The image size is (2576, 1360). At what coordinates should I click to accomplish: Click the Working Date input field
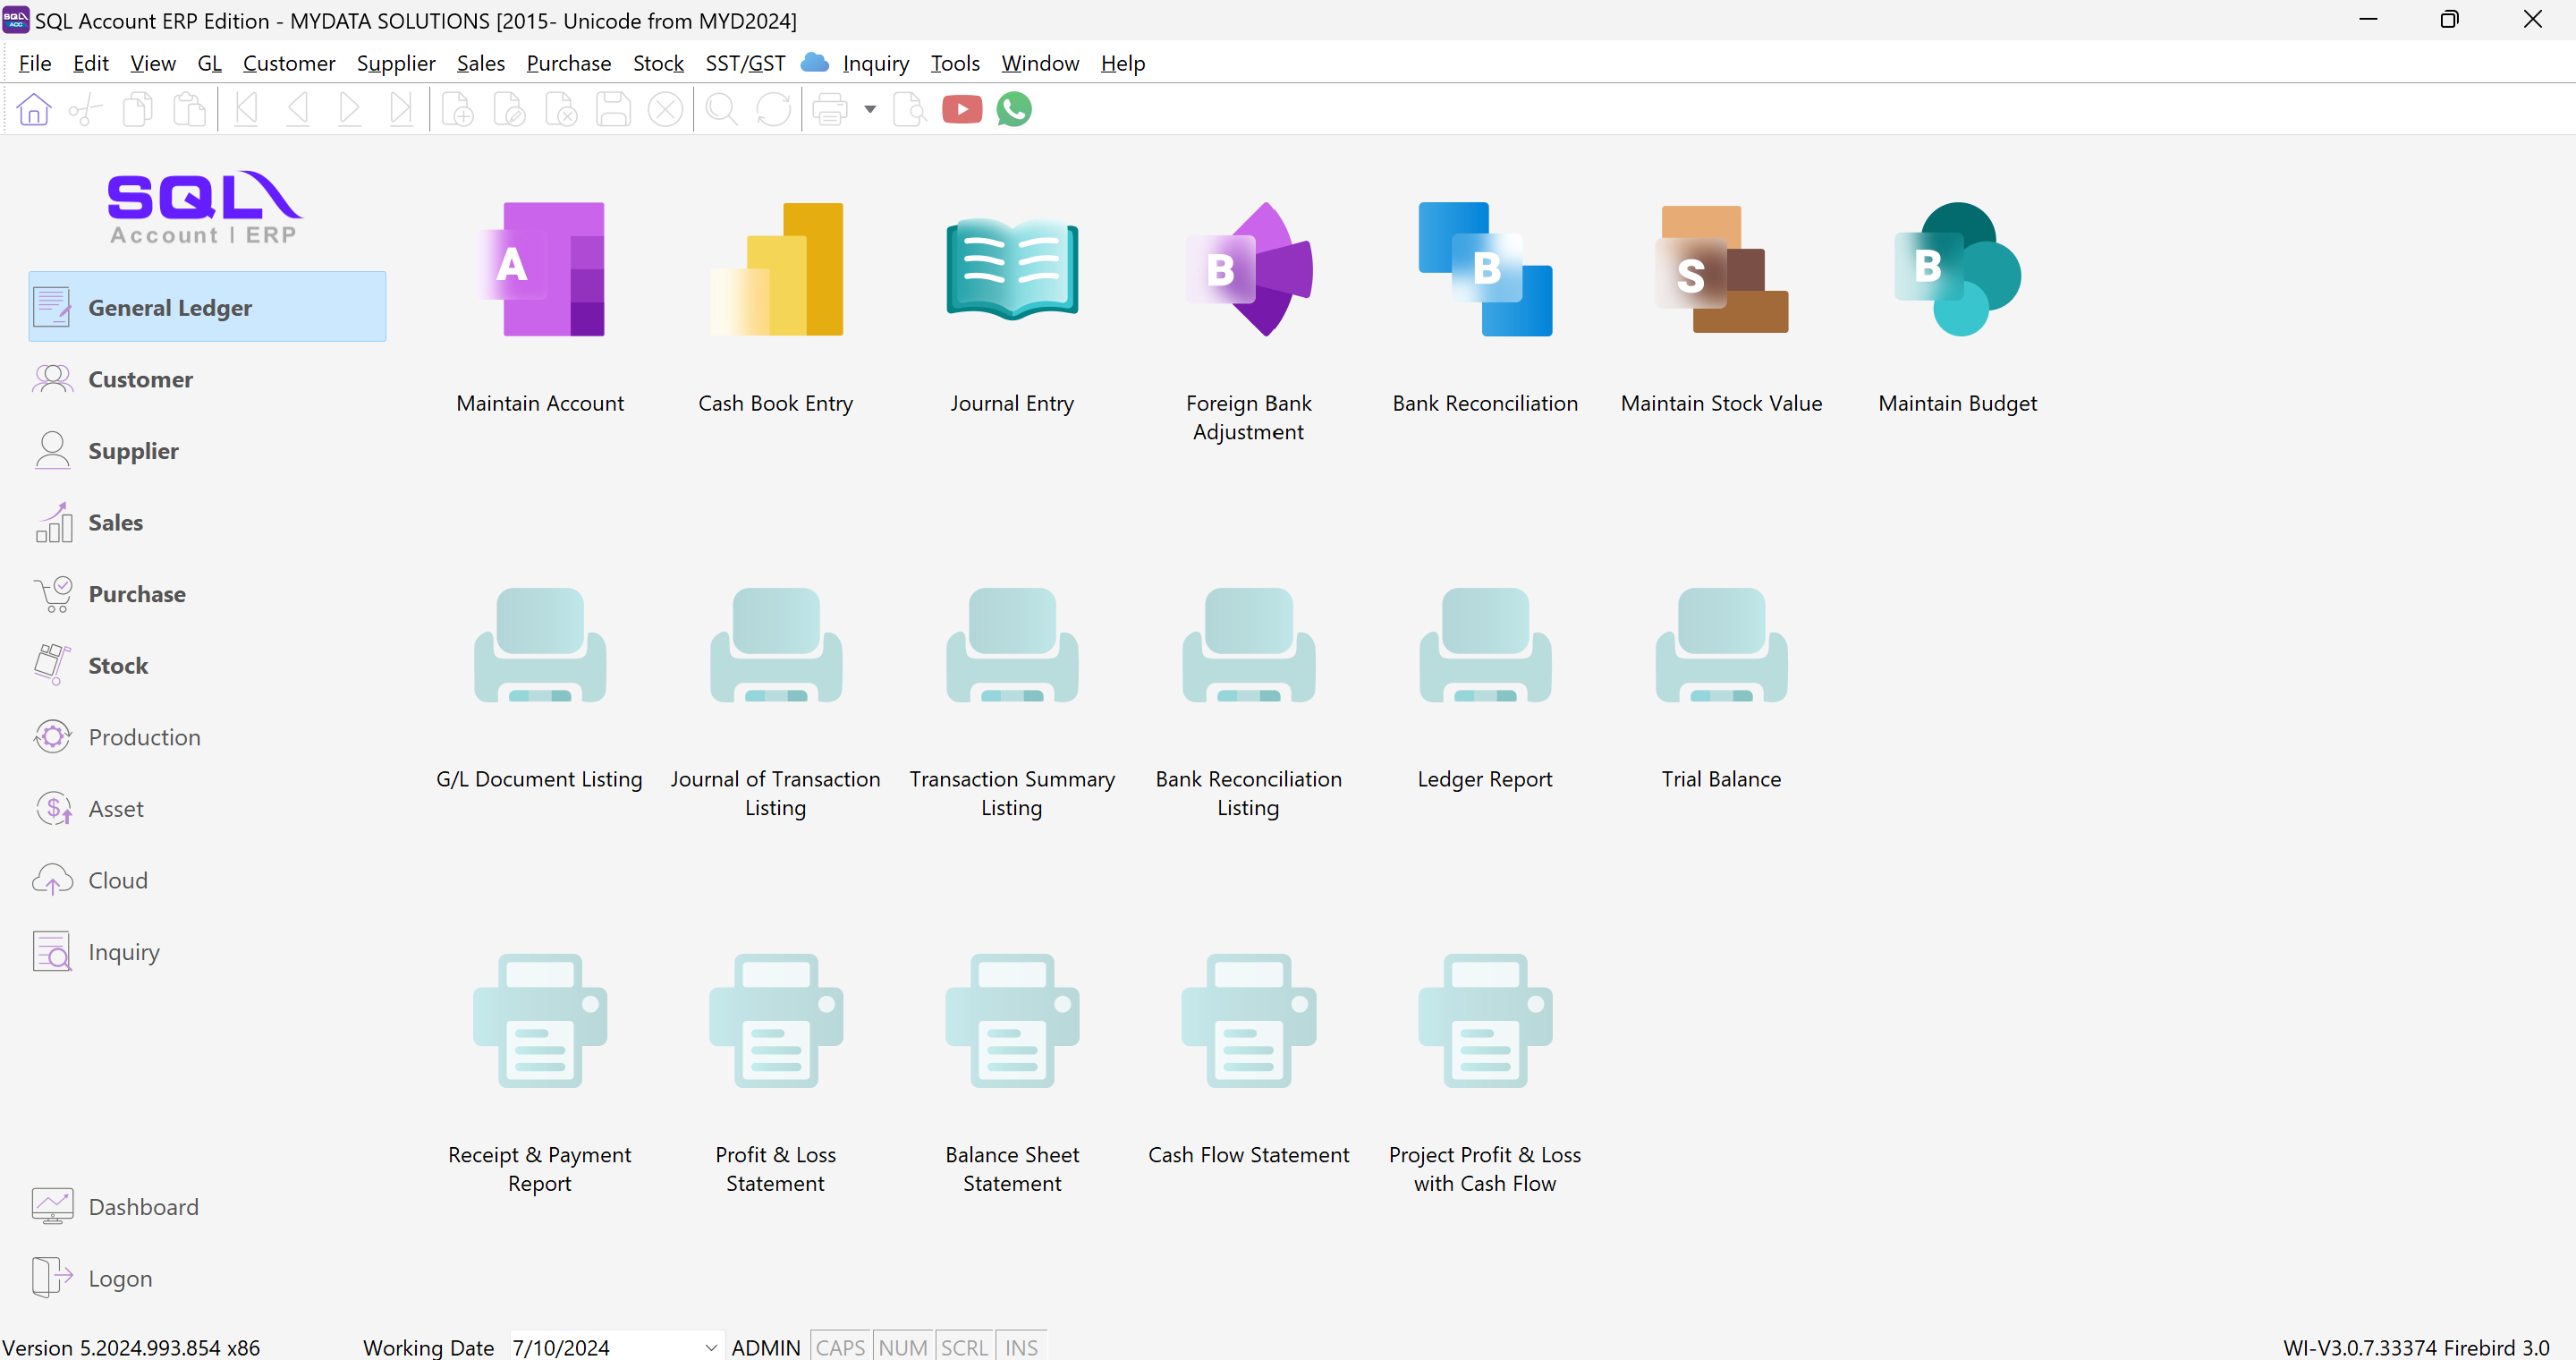[602, 1347]
